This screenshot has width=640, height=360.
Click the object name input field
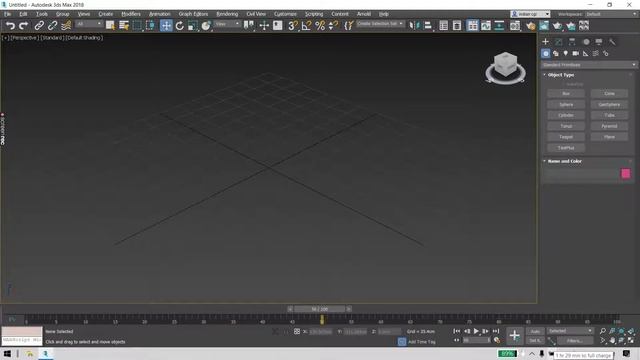tap(582, 173)
